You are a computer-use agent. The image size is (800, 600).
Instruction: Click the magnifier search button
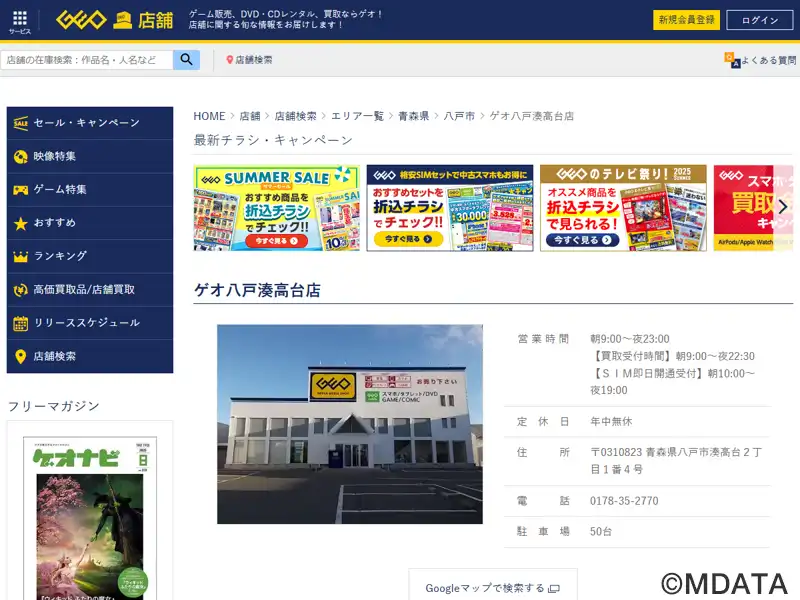coord(186,60)
